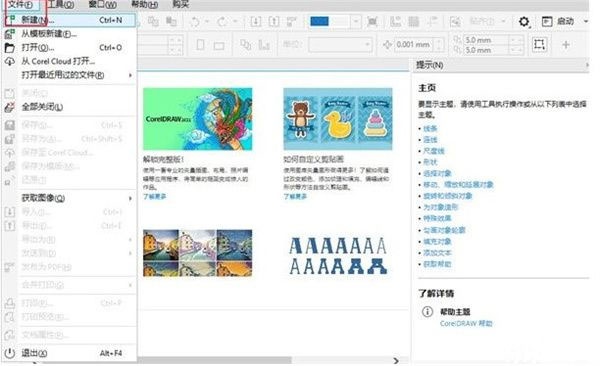Open the 特殊效果 hint topic link
The image size is (600, 366).
tap(437, 219)
